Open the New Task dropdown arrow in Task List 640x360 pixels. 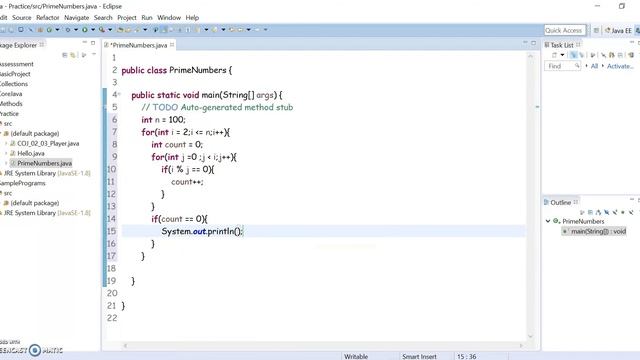562,55
